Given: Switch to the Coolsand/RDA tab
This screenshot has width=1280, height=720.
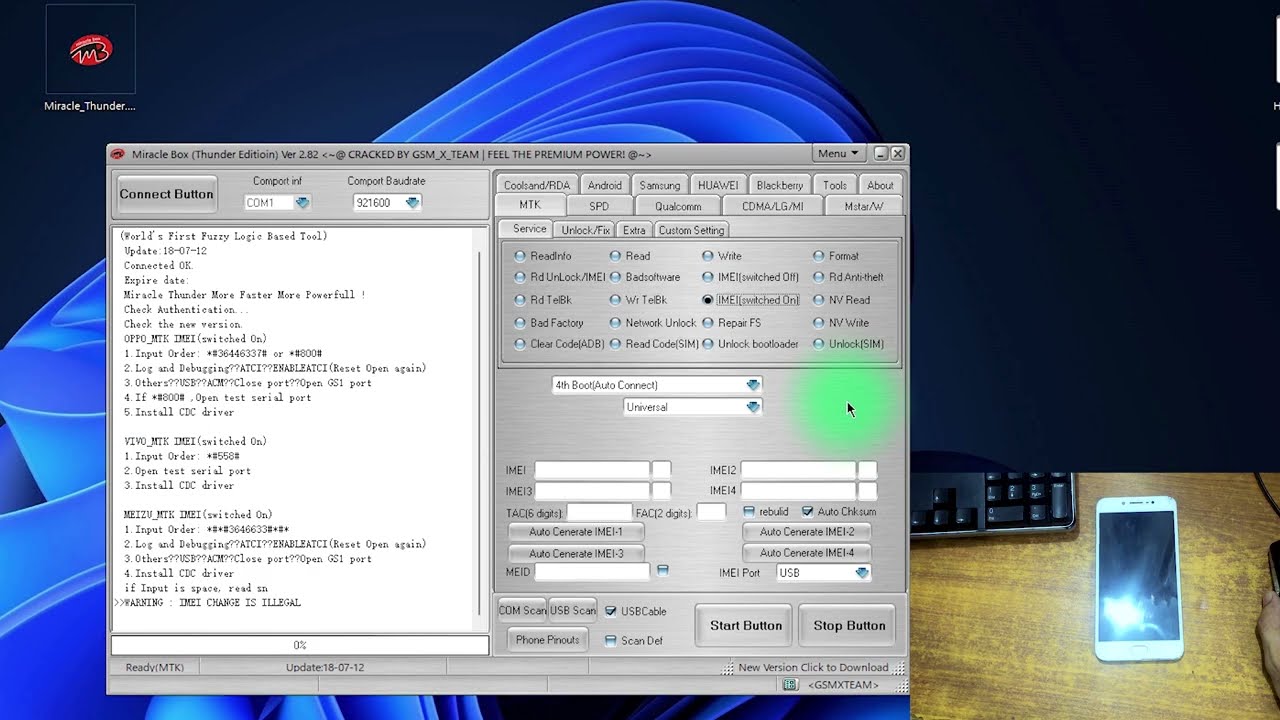Looking at the screenshot, I should coord(537,185).
